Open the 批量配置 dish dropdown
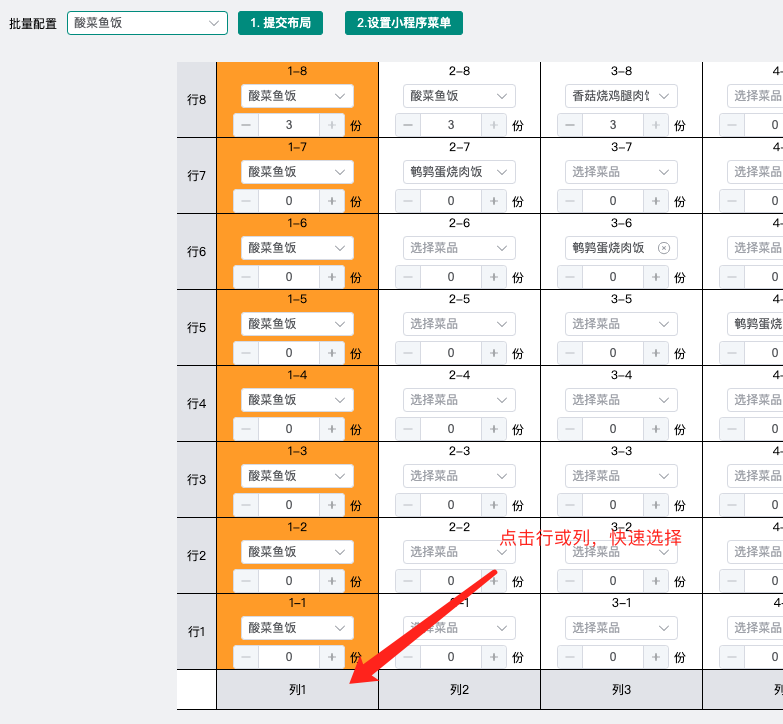Image resolution: width=783 pixels, height=724 pixels. (x=147, y=23)
